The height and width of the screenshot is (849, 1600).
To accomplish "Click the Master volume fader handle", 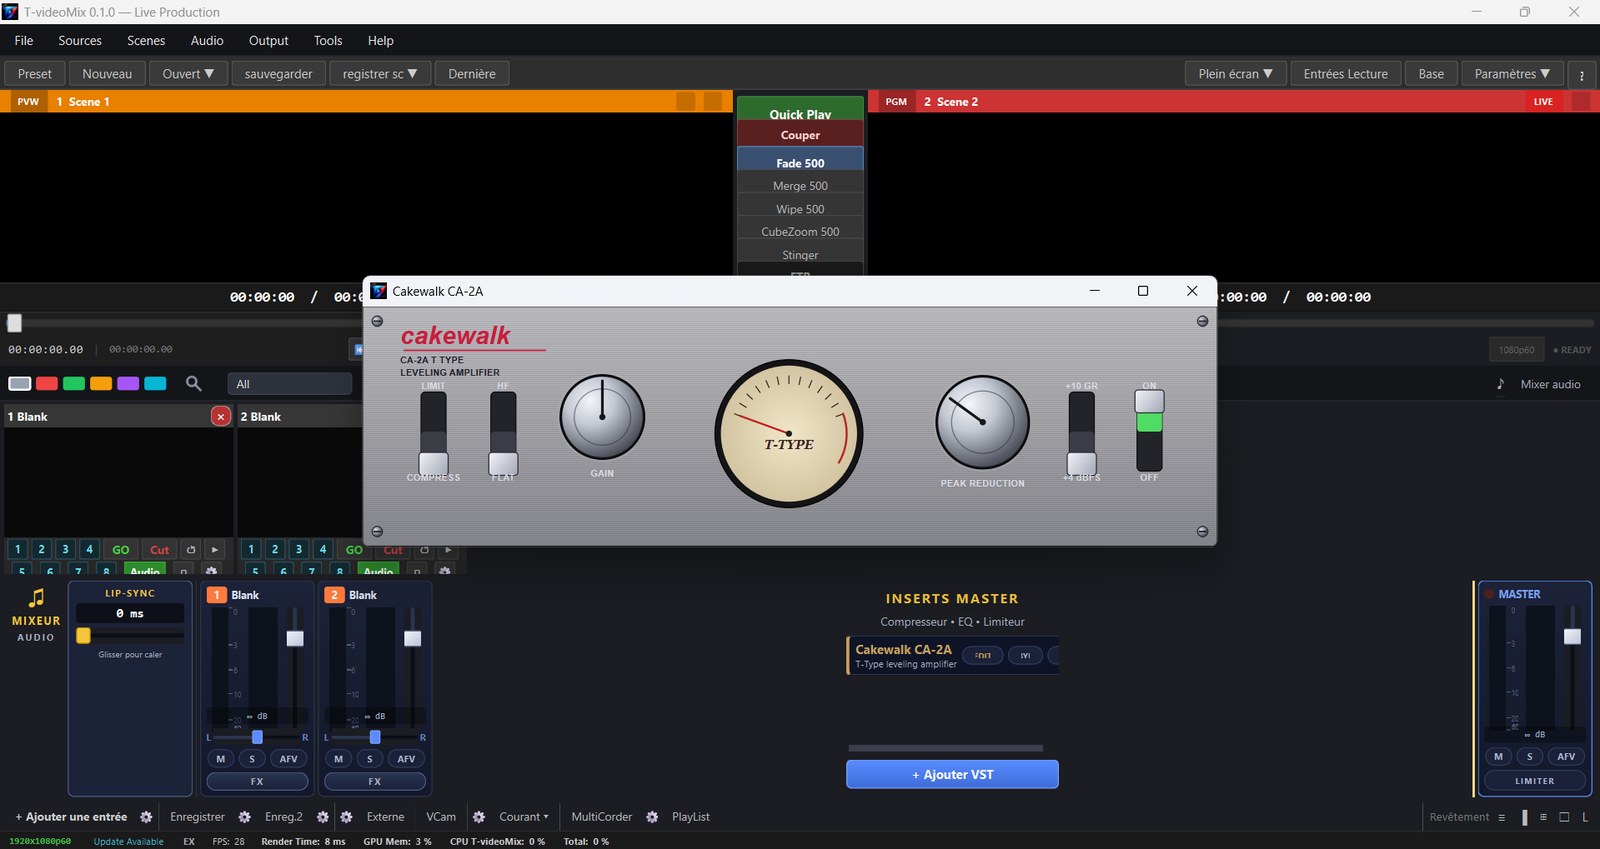I will [1573, 636].
